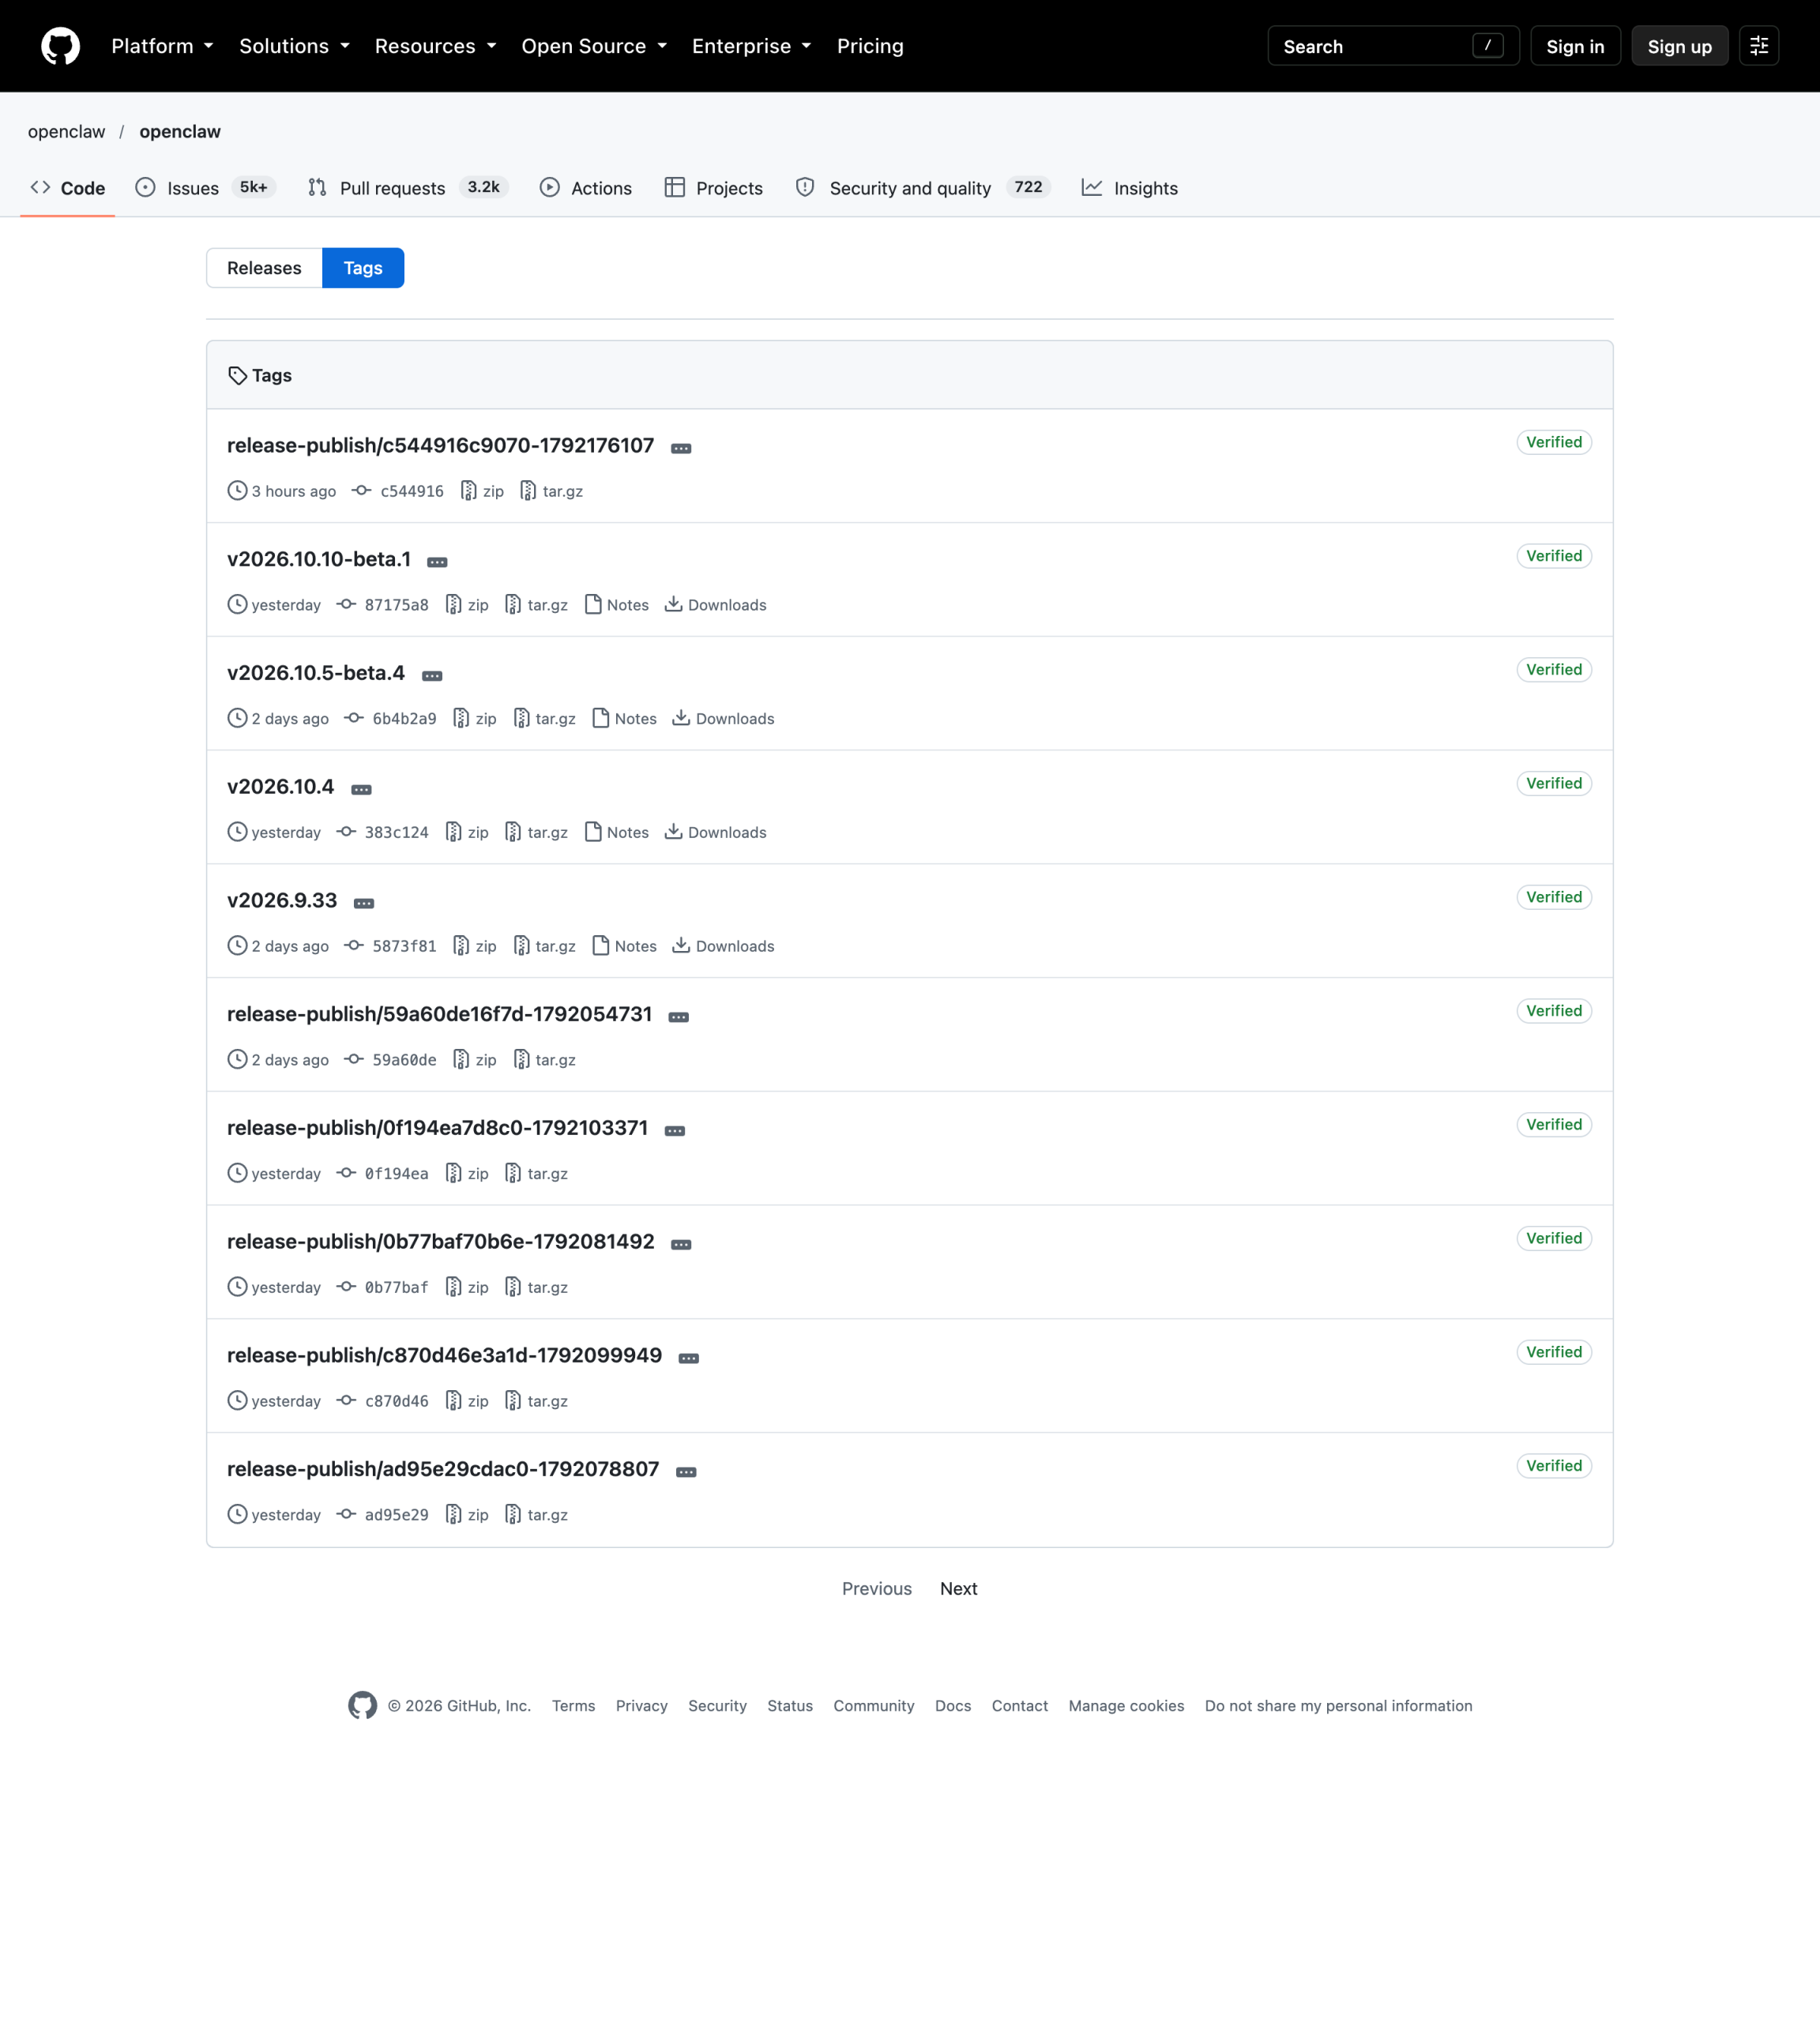Click Manage cookies in footer
The width and height of the screenshot is (1820, 2022).
click(x=1126, y=1706)
